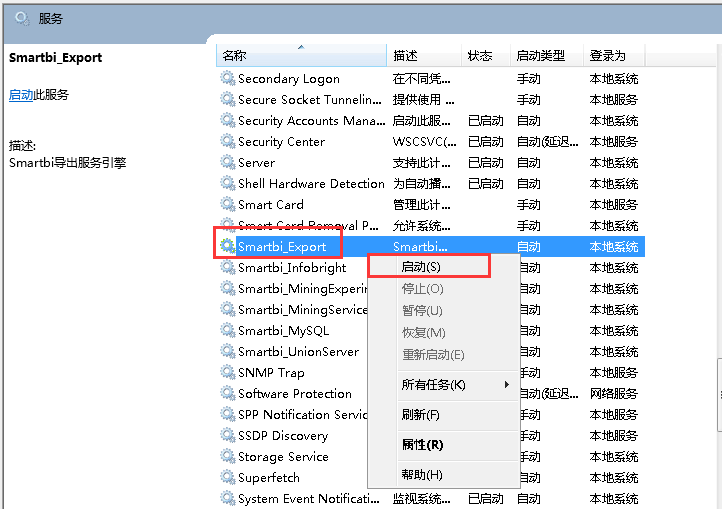
Task: Select the SSDP Discovery service
Action: tap(283, 436)
